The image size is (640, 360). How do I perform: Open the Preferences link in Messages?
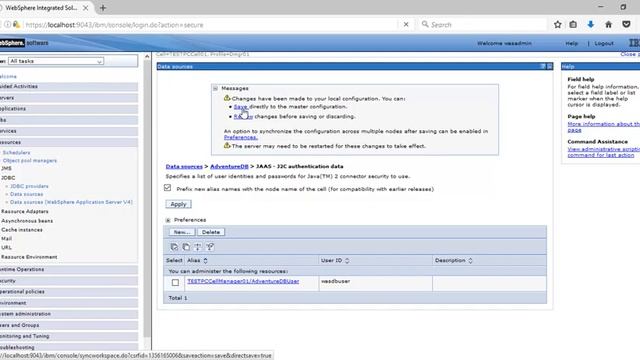coord(240,138)
